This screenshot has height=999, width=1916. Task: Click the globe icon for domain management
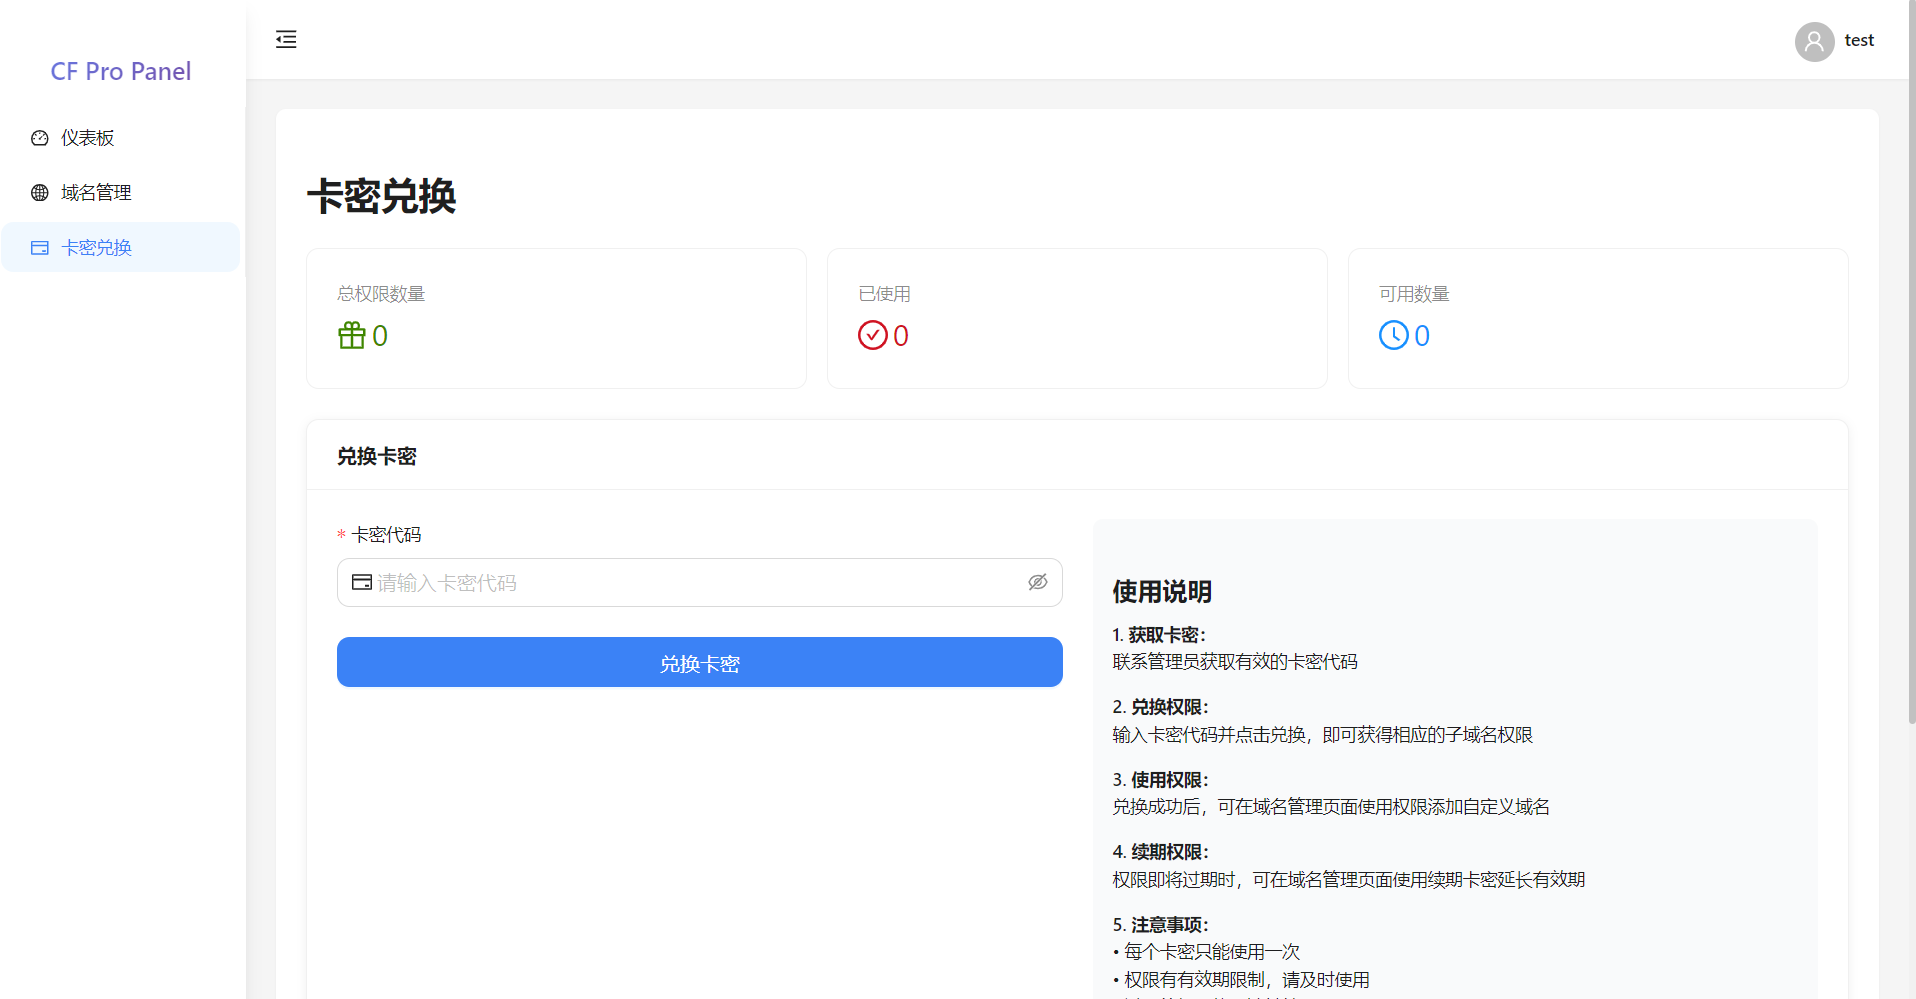pyautogui.click(x=40, y=193)
